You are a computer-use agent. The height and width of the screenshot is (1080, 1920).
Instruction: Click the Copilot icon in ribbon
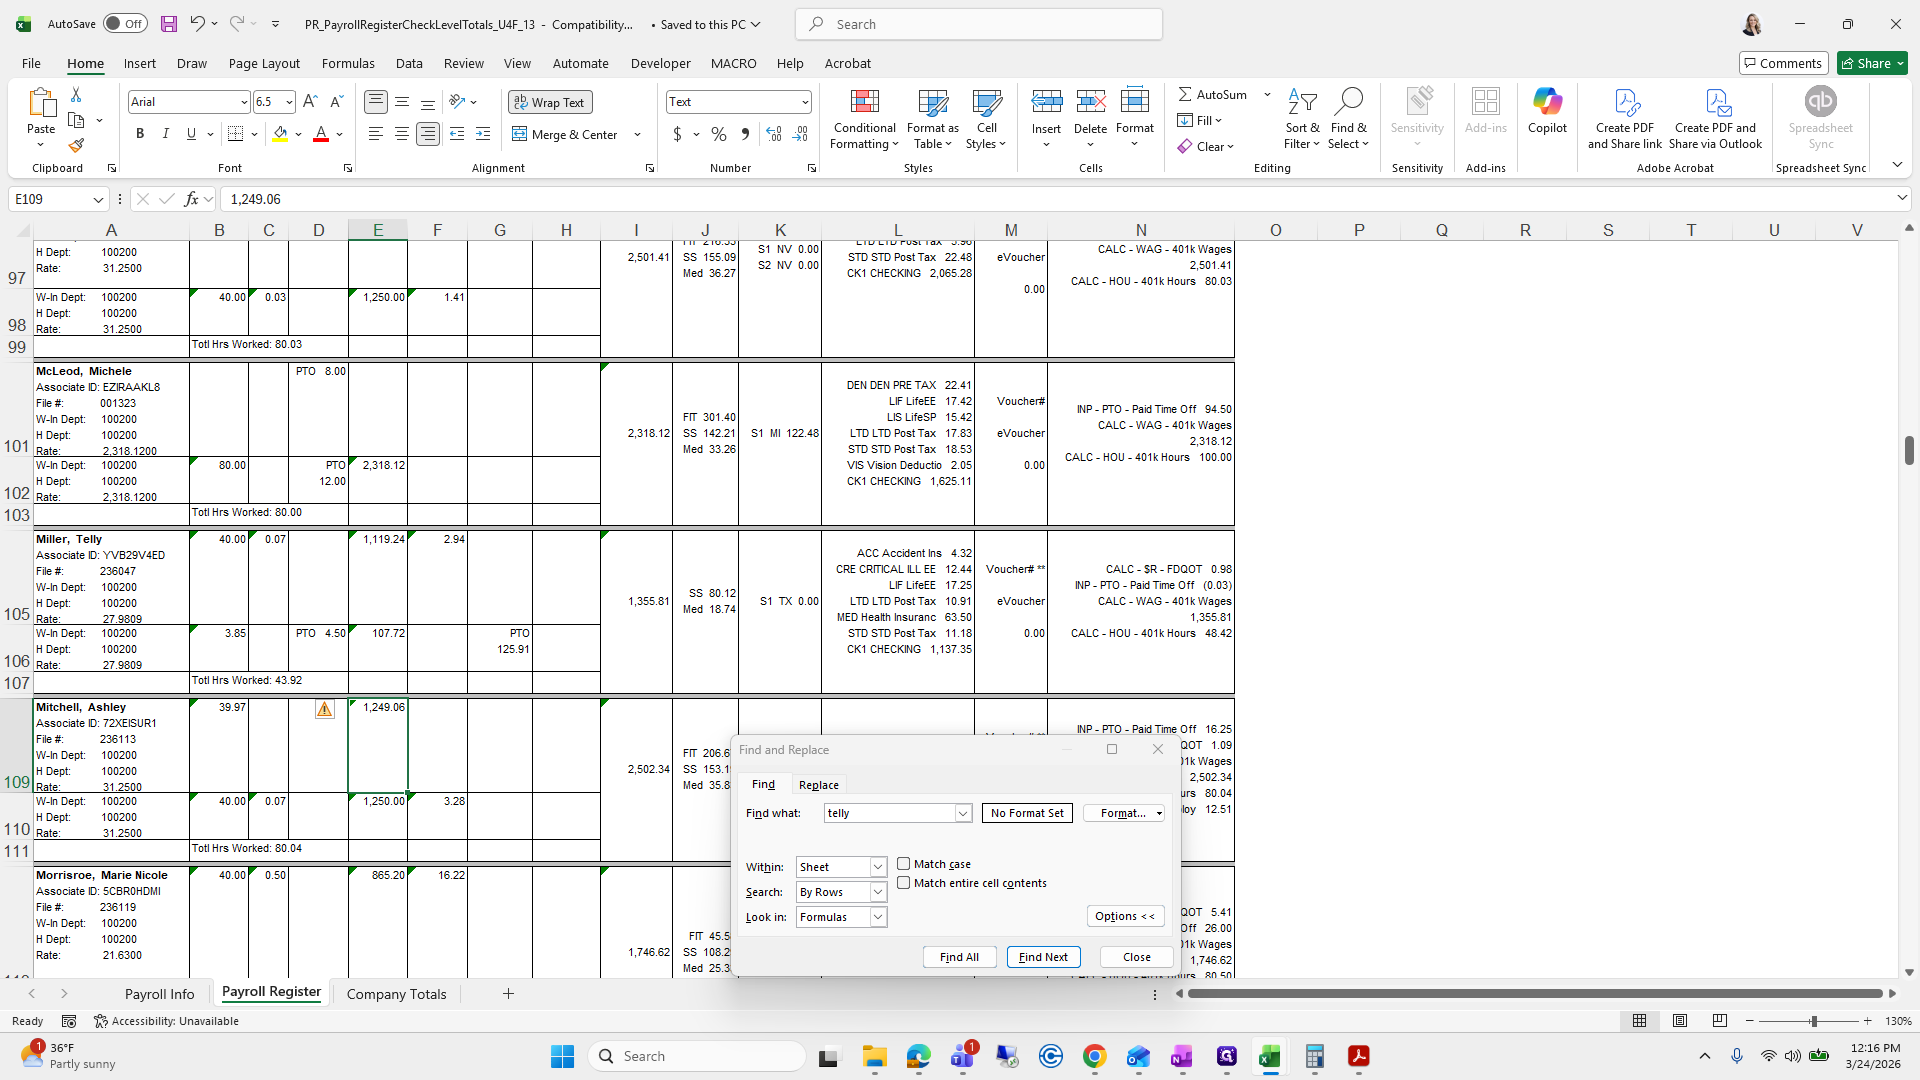1547,110
